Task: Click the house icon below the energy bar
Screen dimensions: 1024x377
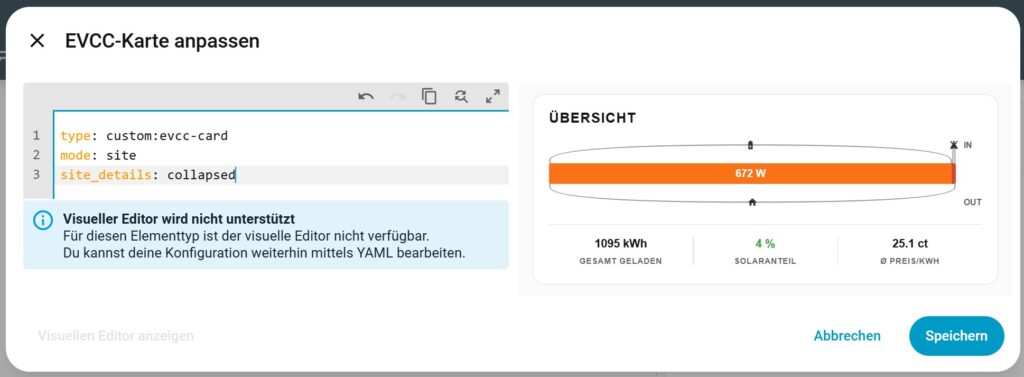Action: (752, 203)
